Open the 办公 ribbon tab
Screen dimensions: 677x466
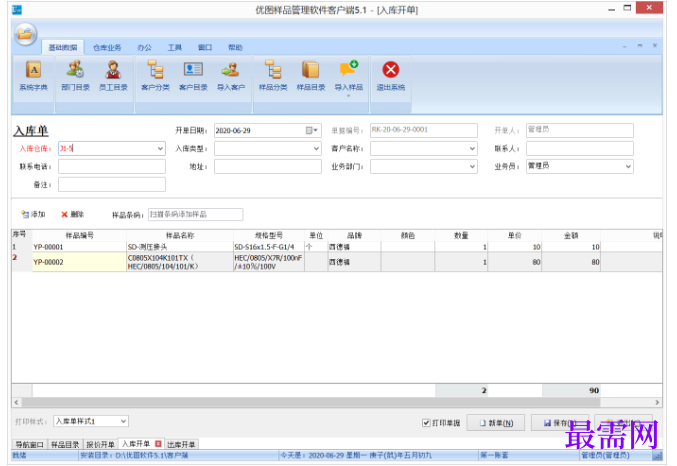(x=145, y=48)
